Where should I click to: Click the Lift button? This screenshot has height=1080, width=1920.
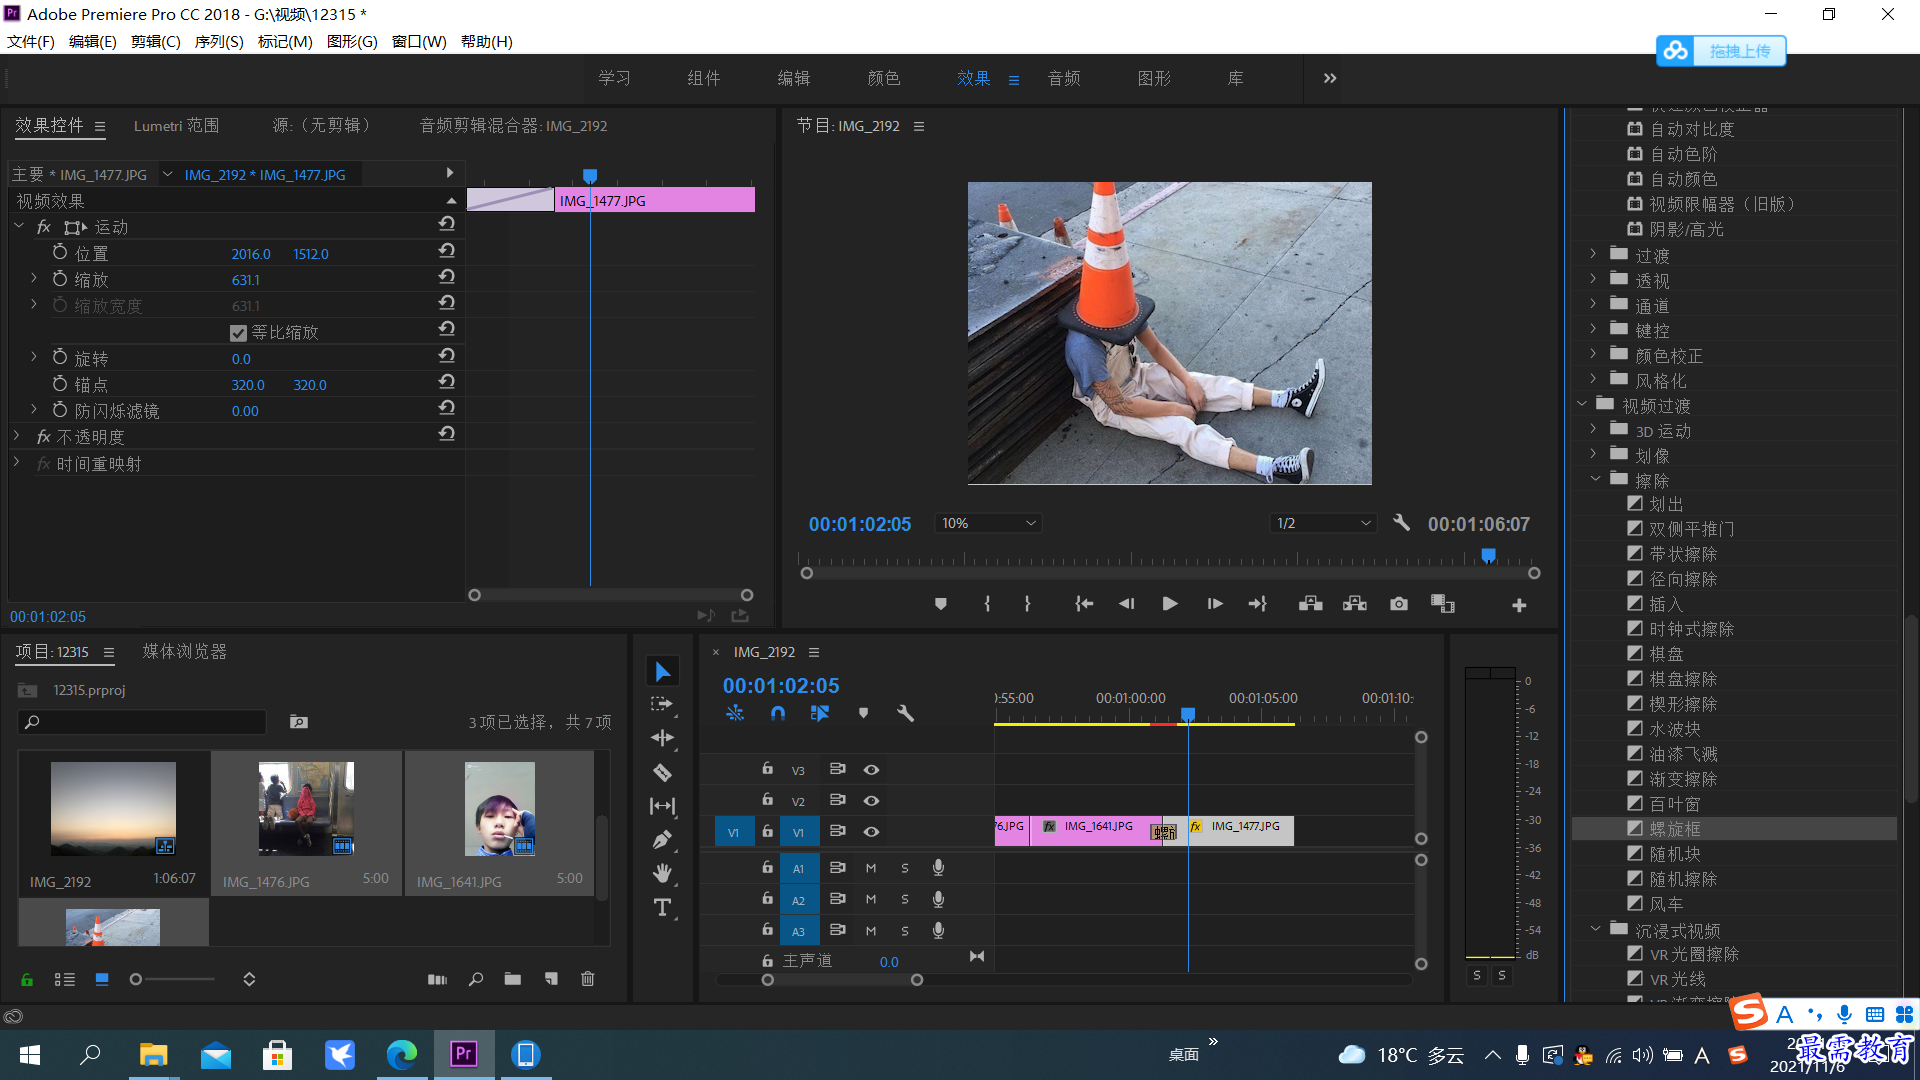pyautogui.click(x=1310, y=604)
